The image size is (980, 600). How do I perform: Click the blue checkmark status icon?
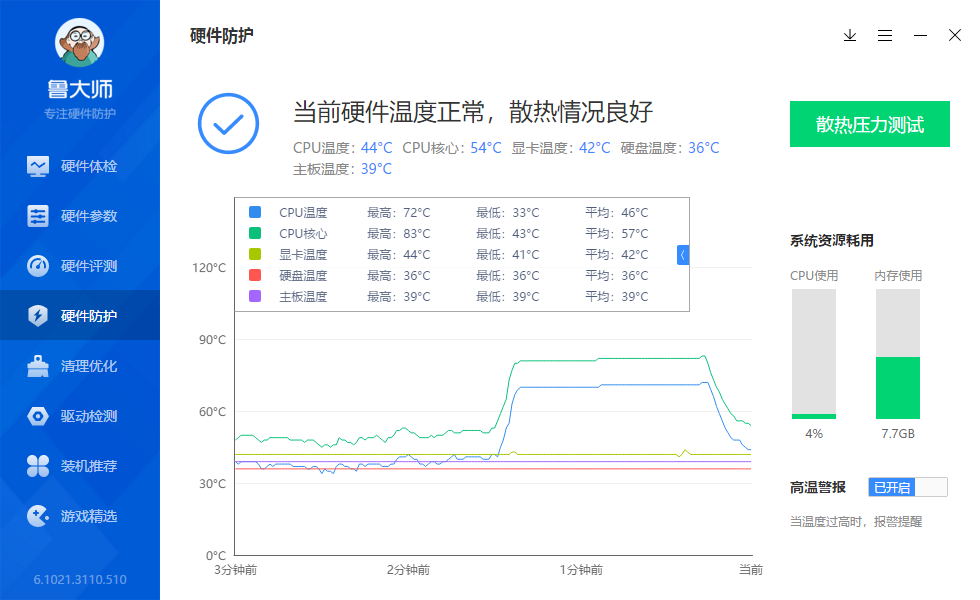[229, 124]
